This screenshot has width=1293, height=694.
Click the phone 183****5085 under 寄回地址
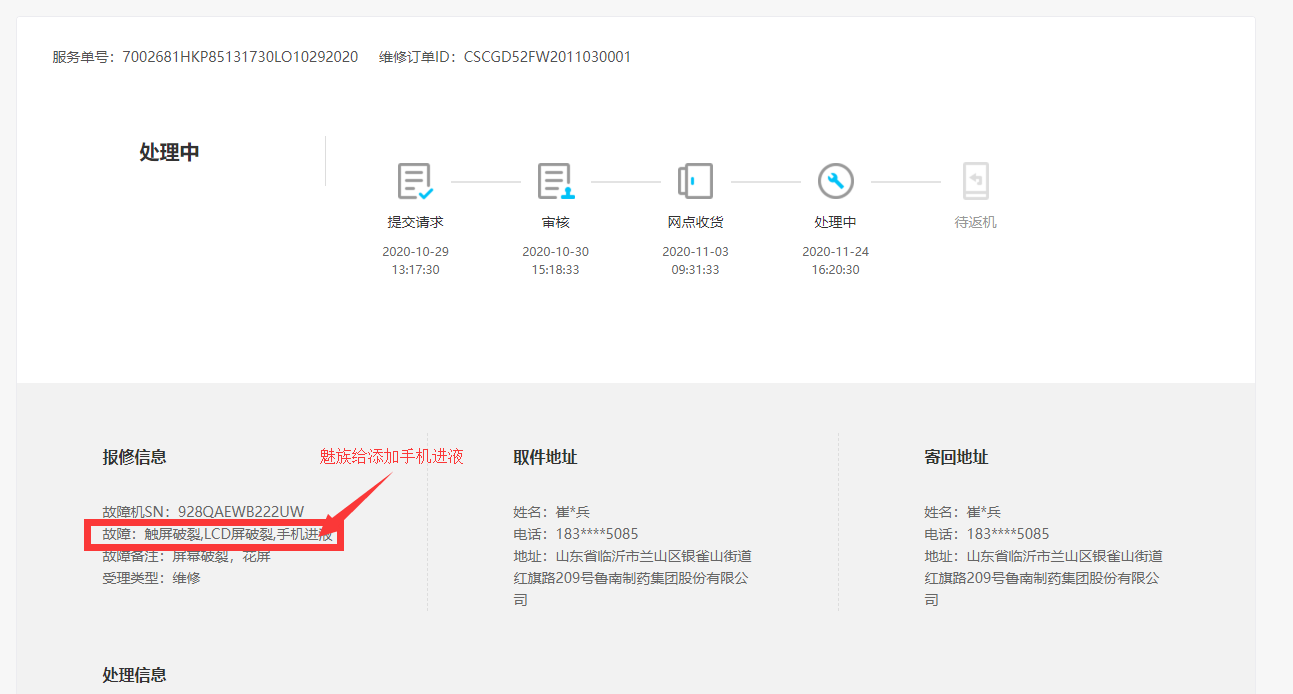(x=1008, y=534)
